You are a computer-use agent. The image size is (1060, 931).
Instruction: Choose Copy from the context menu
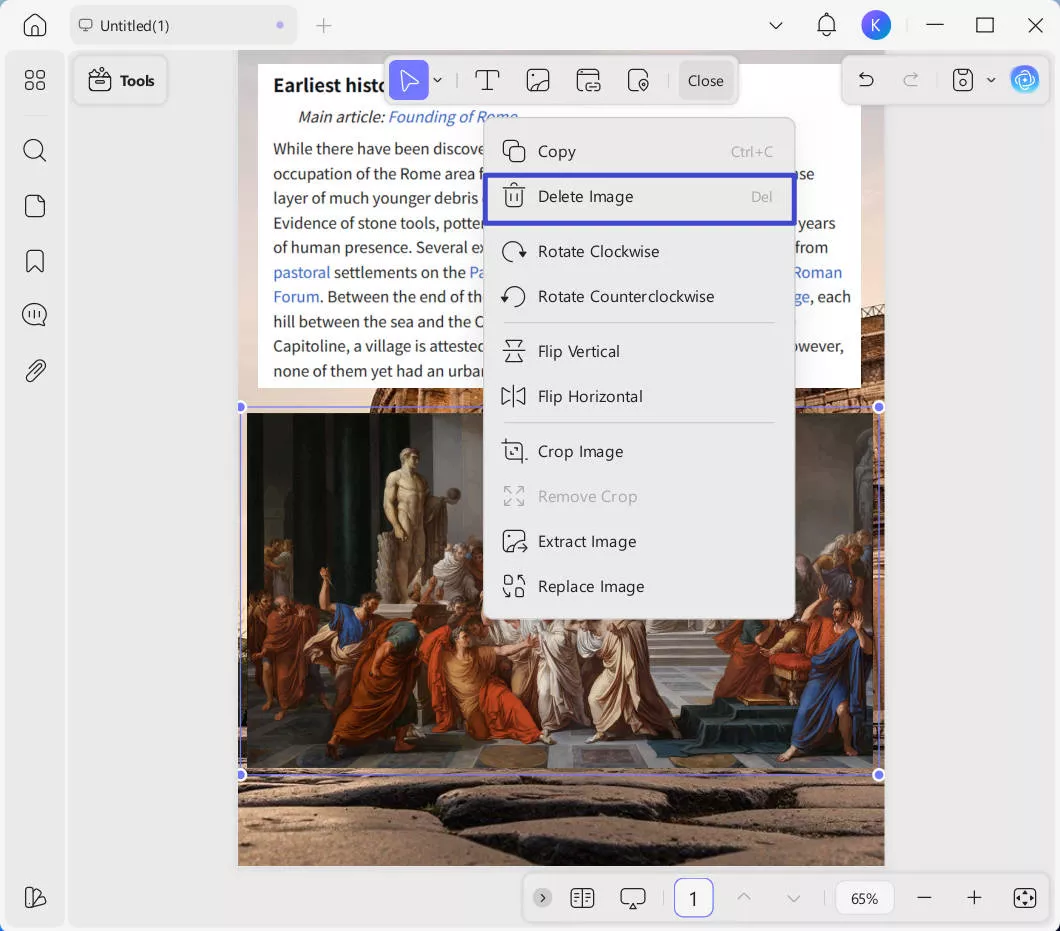639,151
